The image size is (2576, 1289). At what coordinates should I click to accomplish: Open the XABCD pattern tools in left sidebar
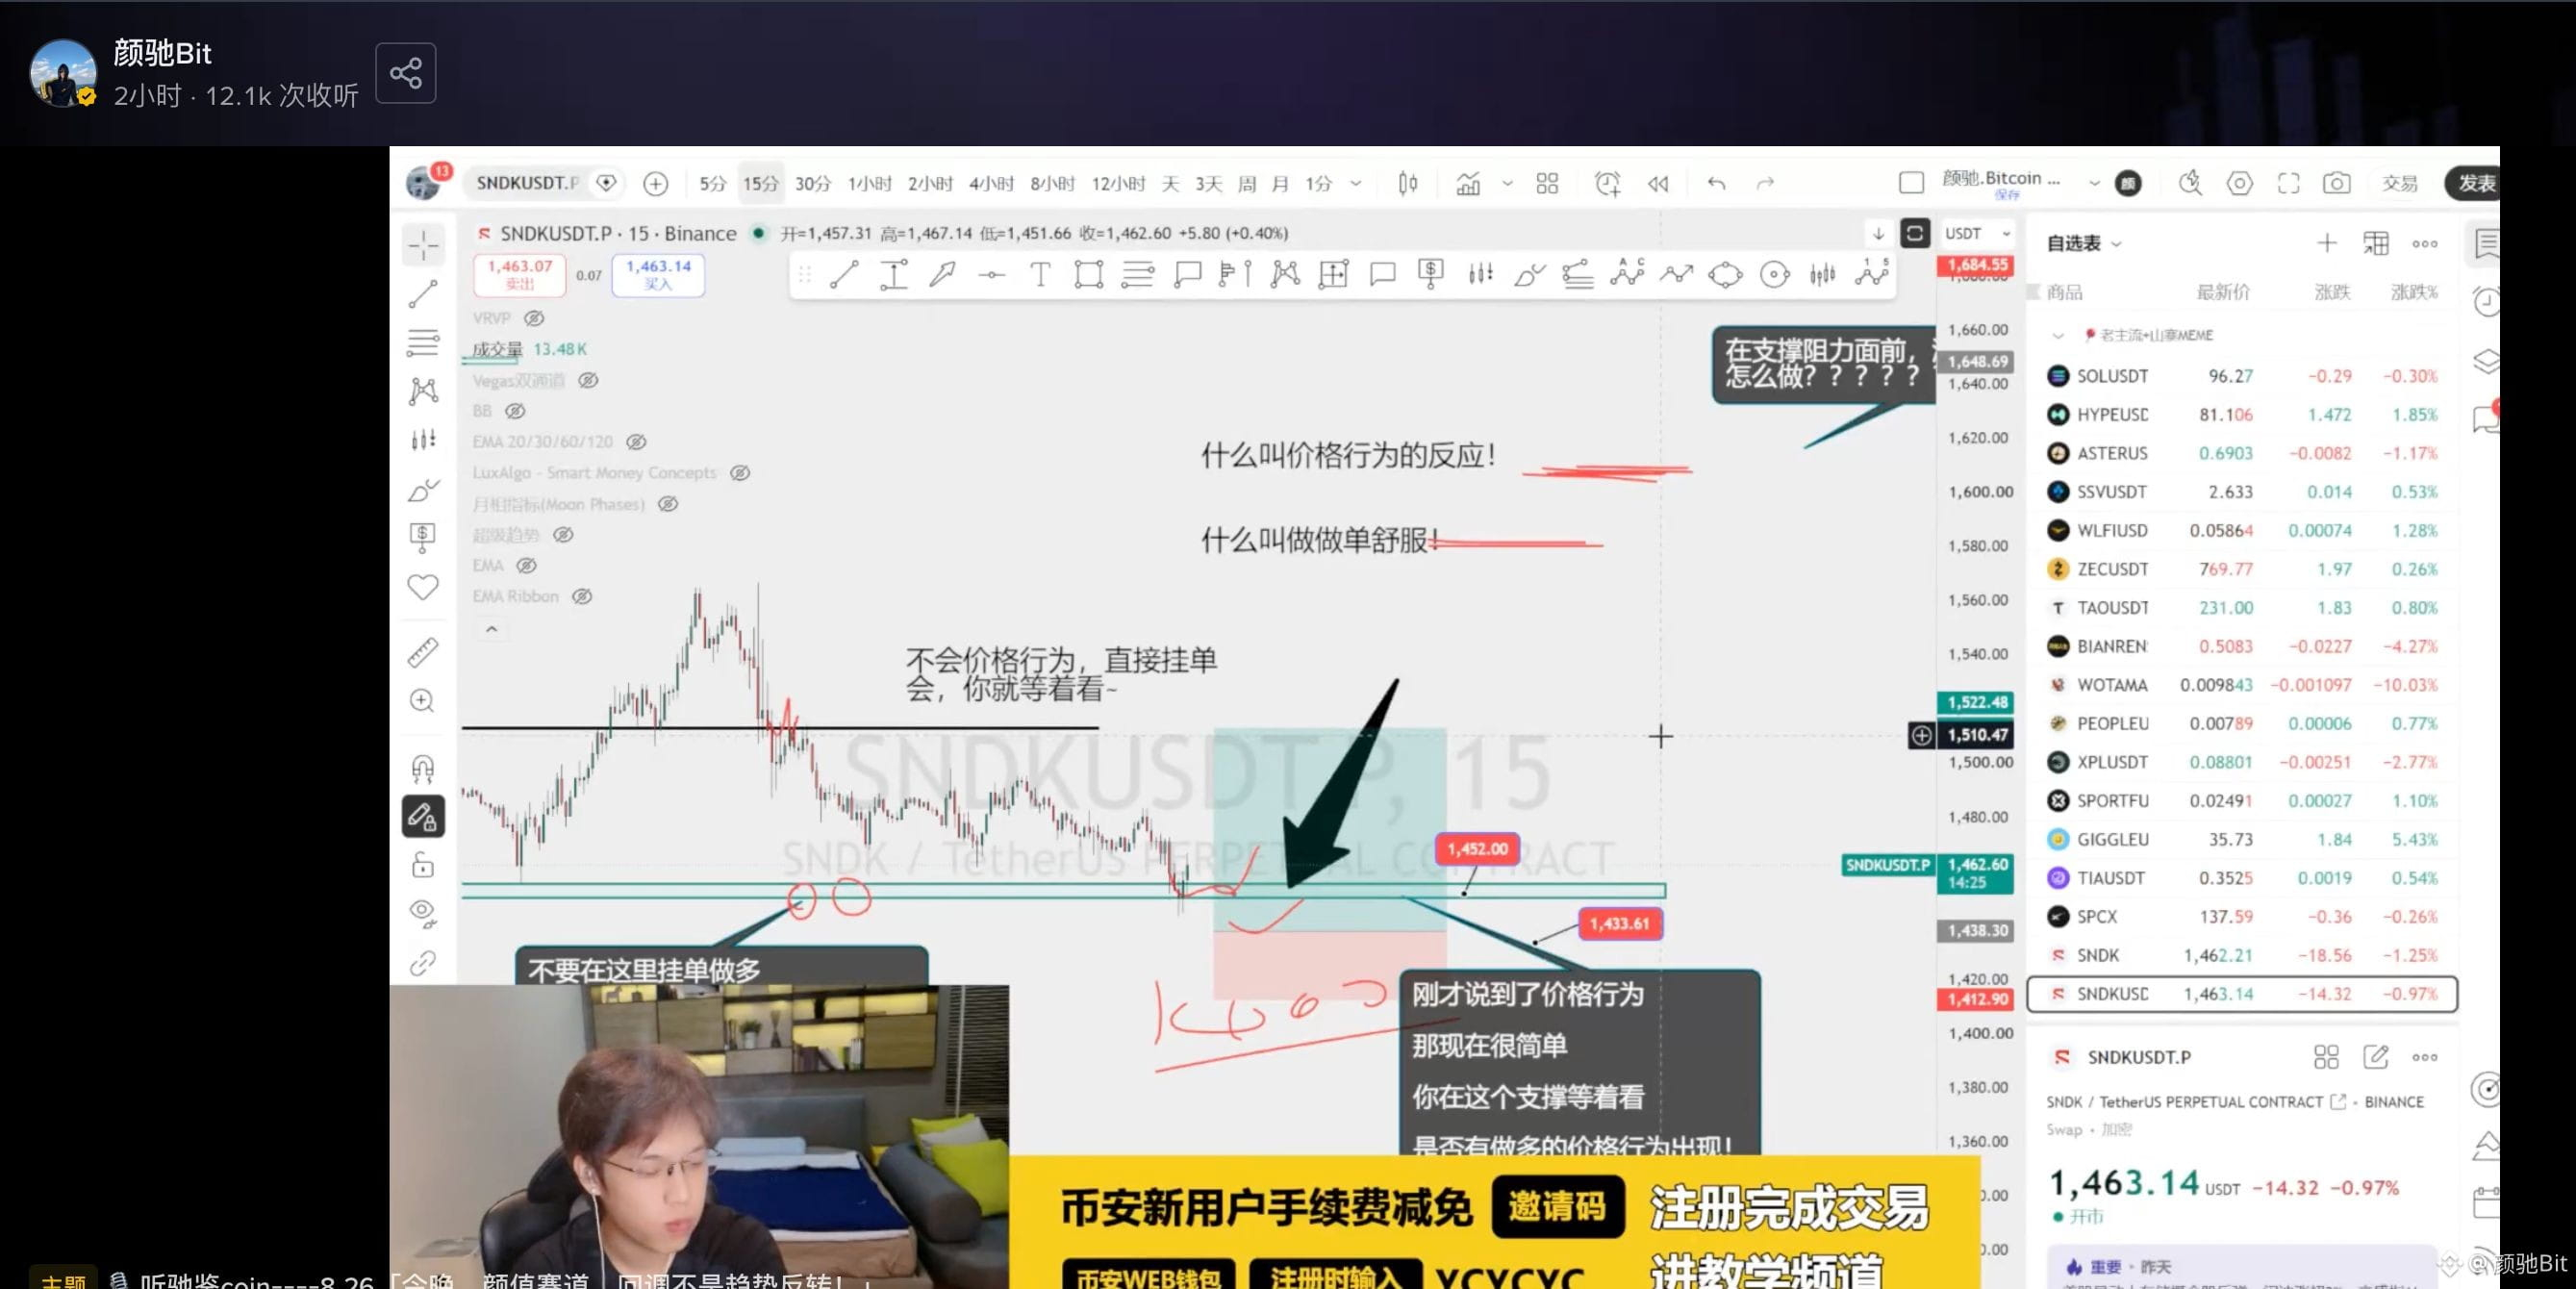pyautogui.click(x=423, y=390)
